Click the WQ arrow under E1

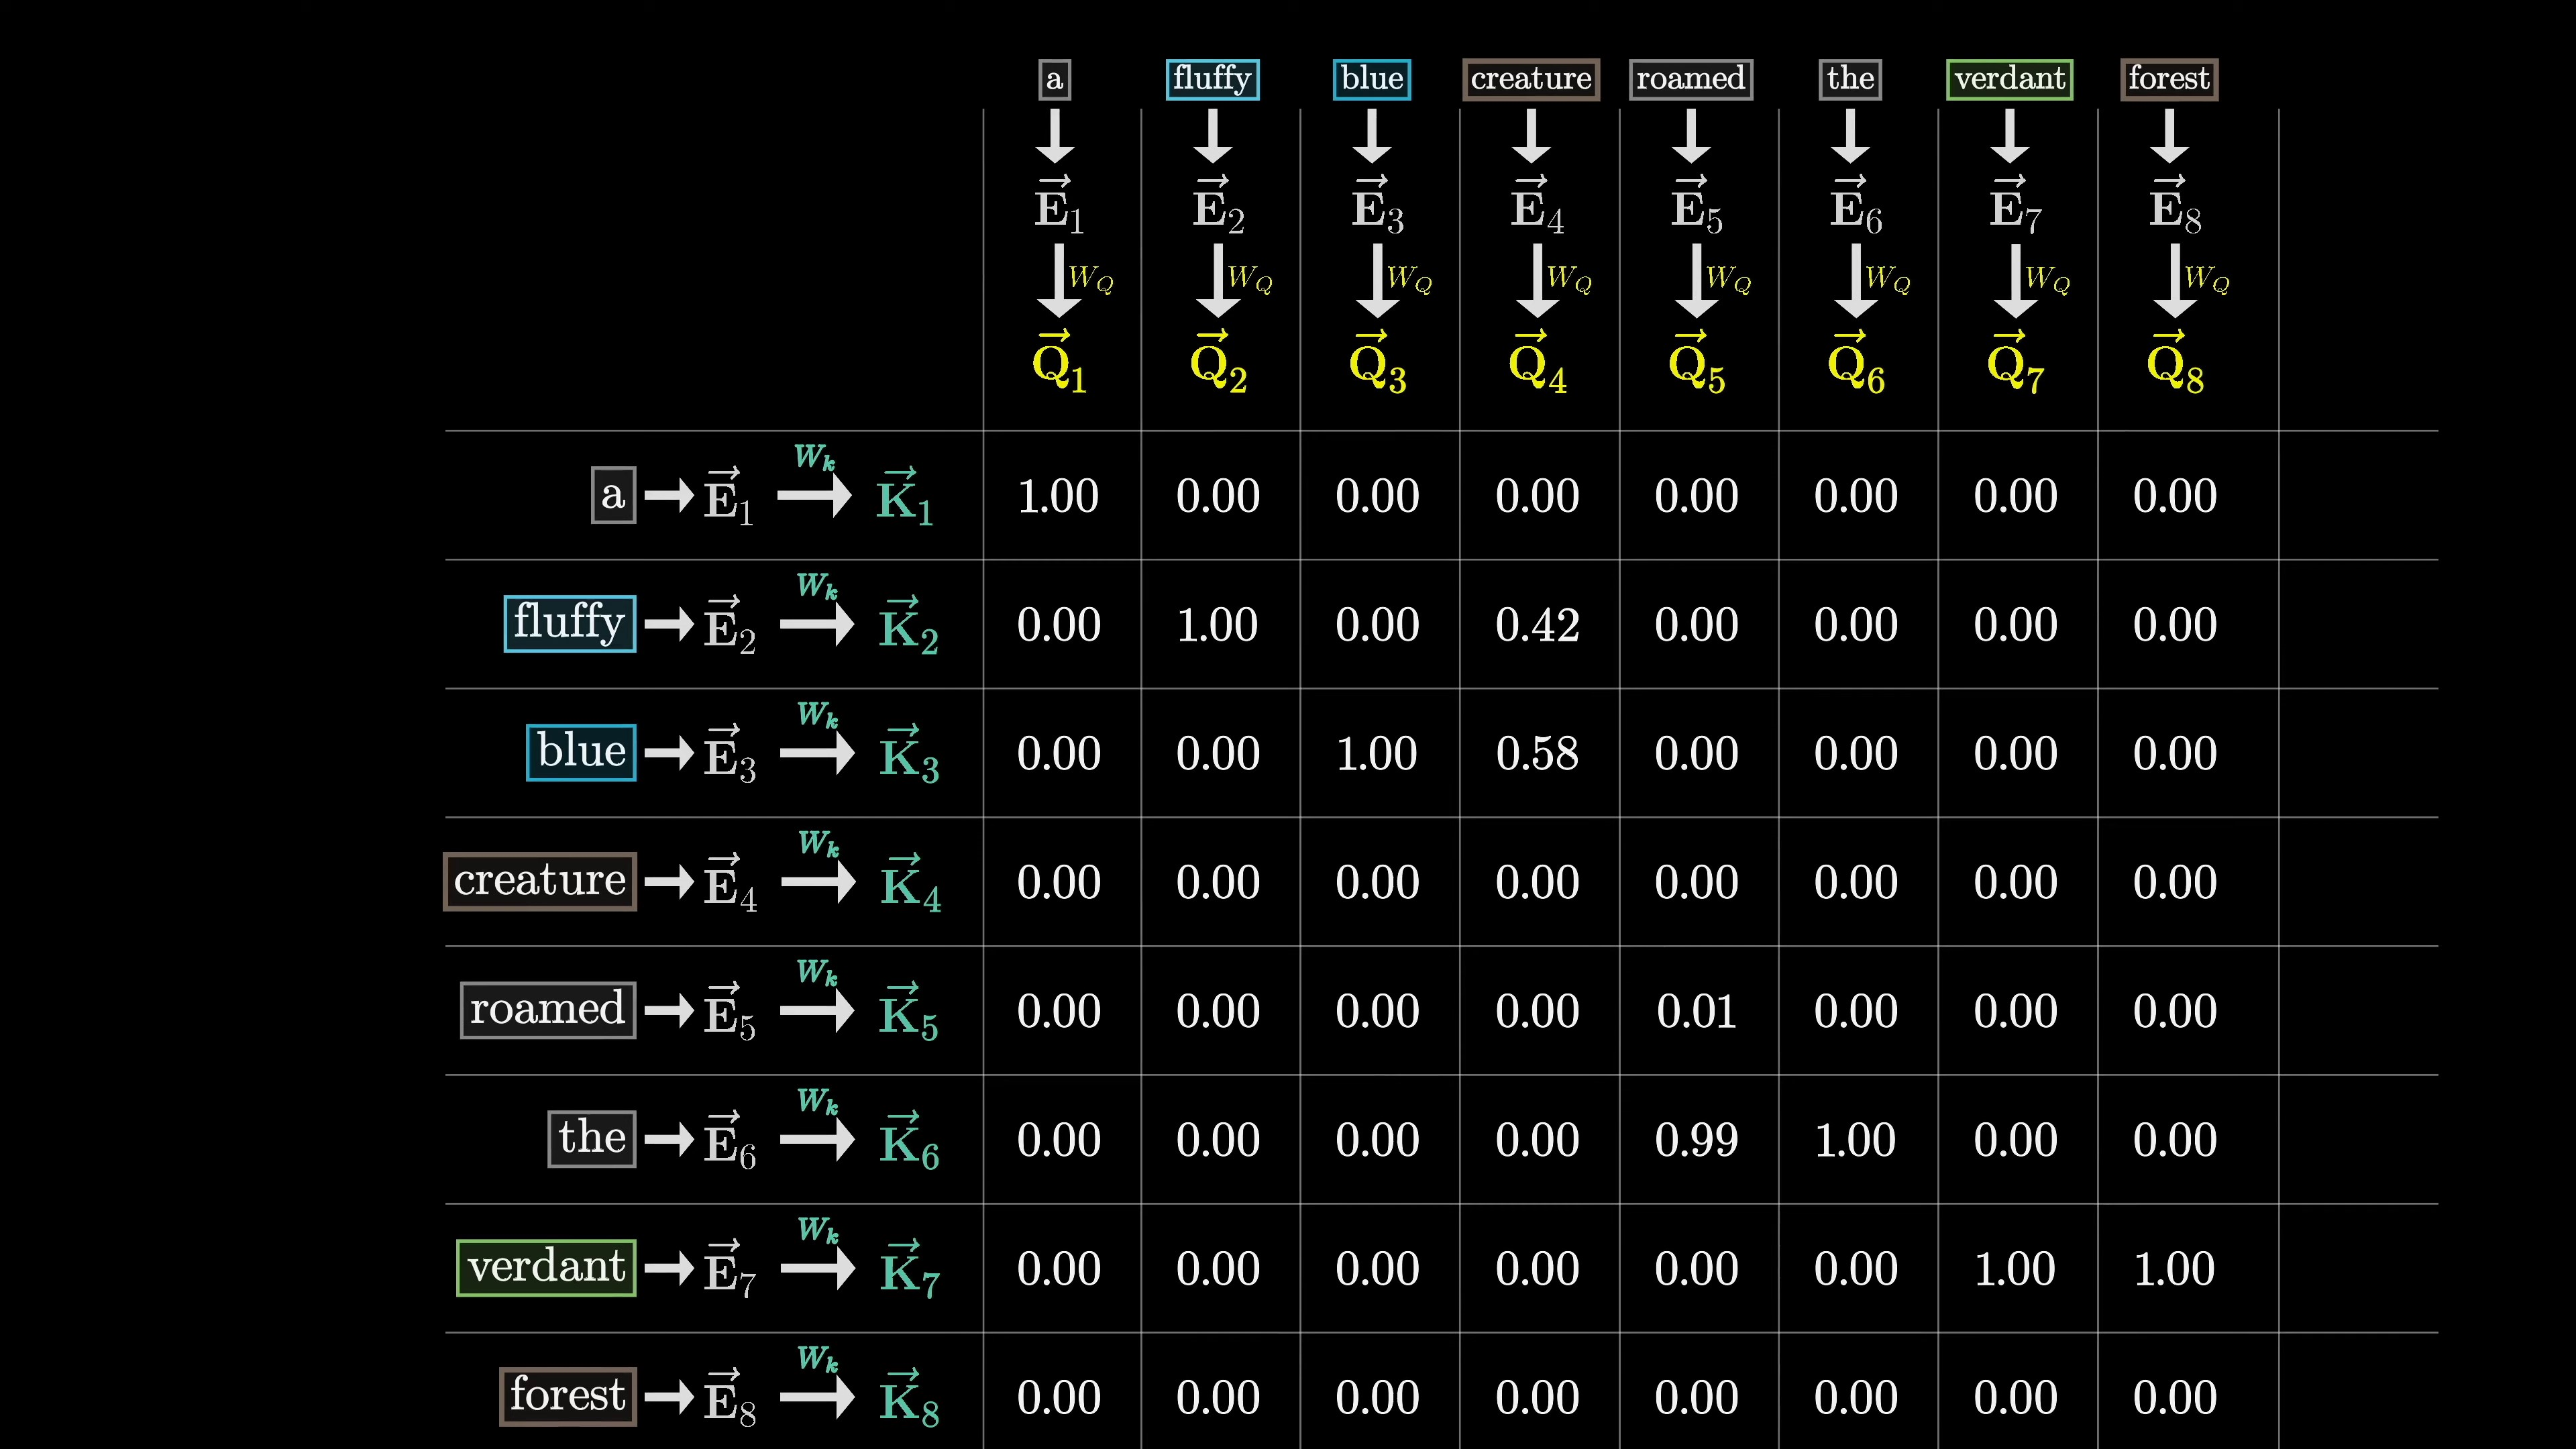click(1060, 282)
